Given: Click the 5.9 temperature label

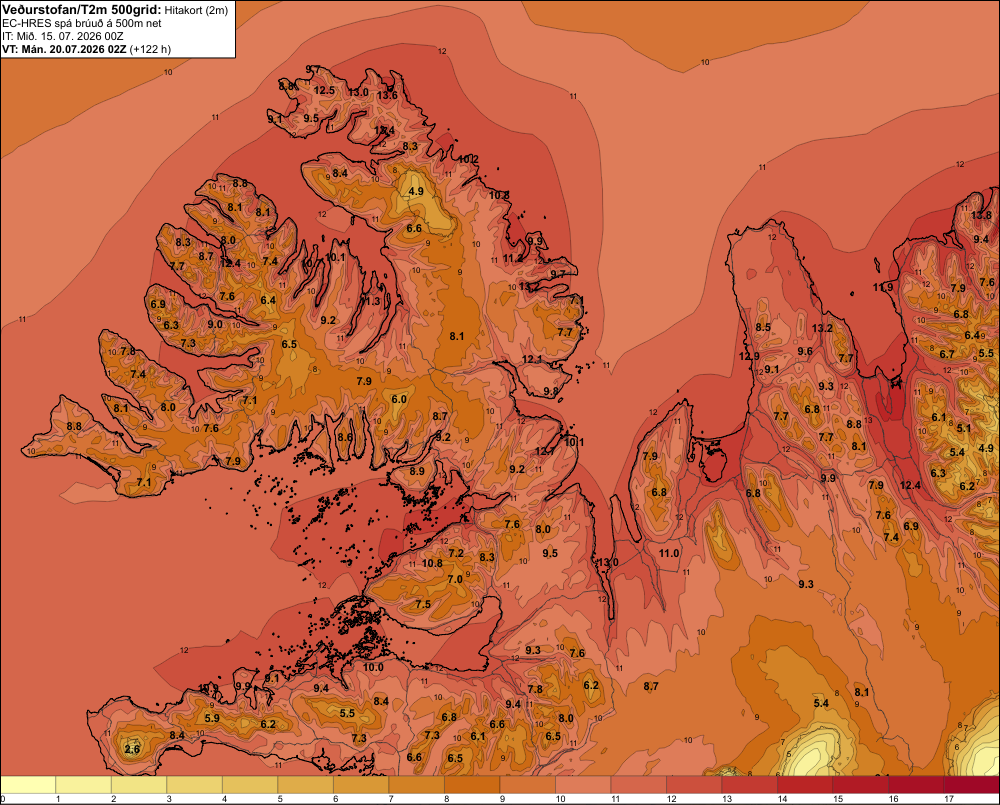Looking at the screenshot, I should [212, 718].
